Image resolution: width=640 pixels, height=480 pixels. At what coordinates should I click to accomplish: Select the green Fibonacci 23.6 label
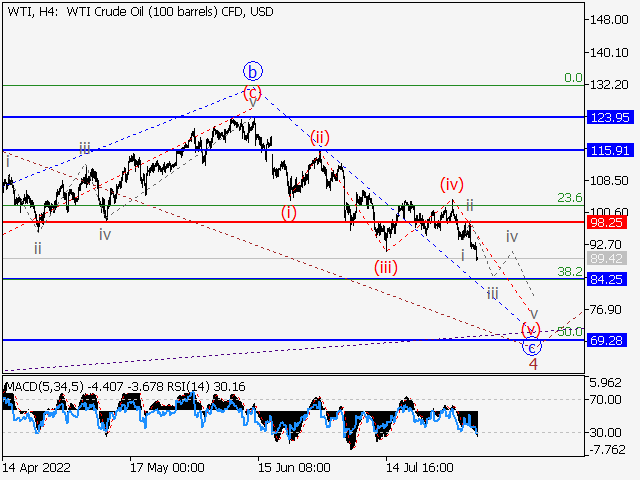point(570,198)
